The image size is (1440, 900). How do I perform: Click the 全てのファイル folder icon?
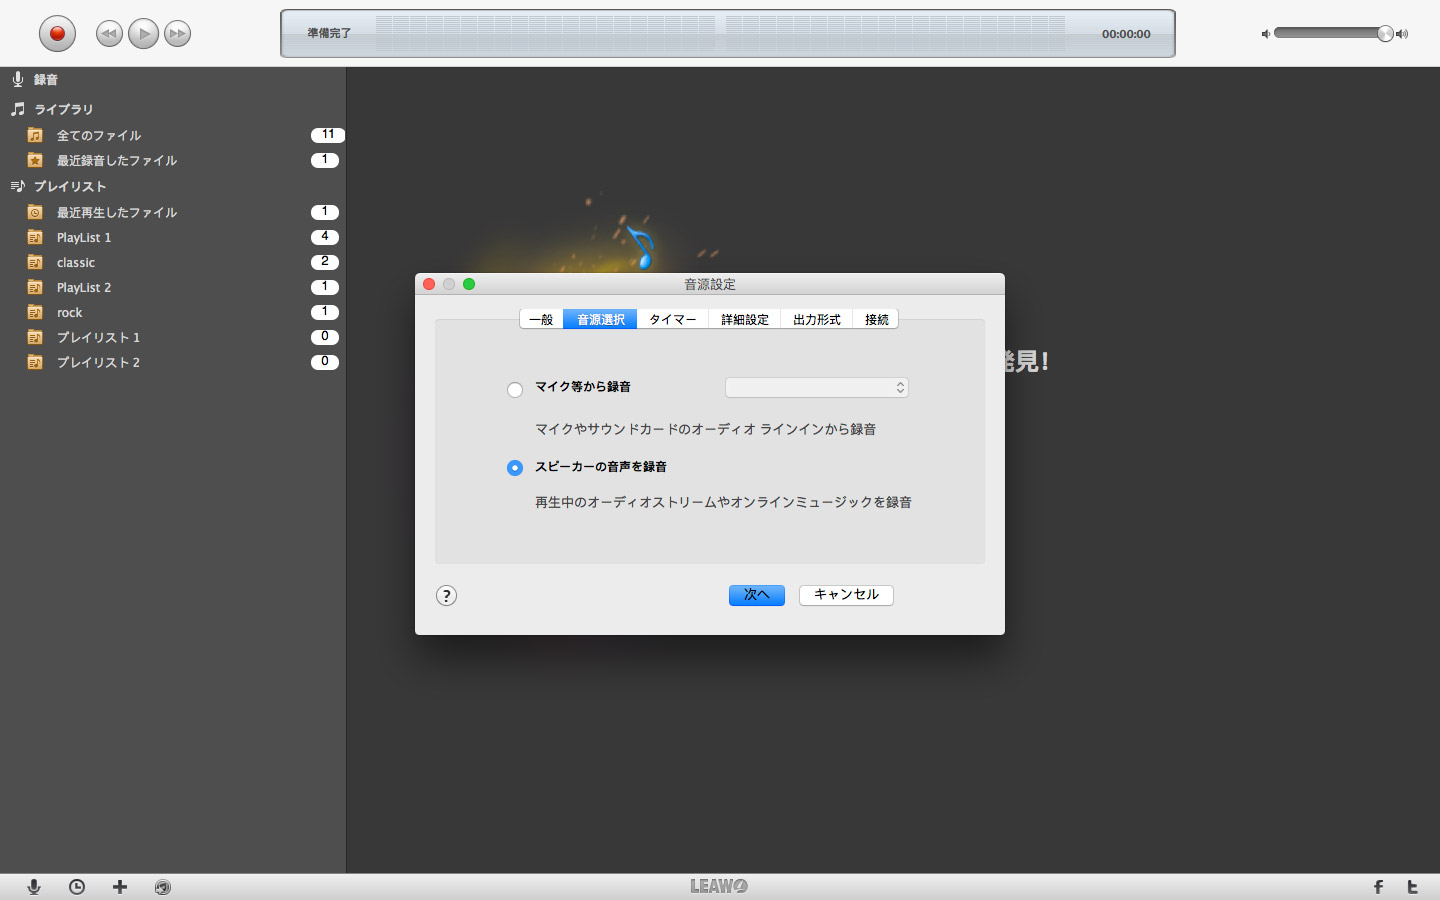(35, 135)
